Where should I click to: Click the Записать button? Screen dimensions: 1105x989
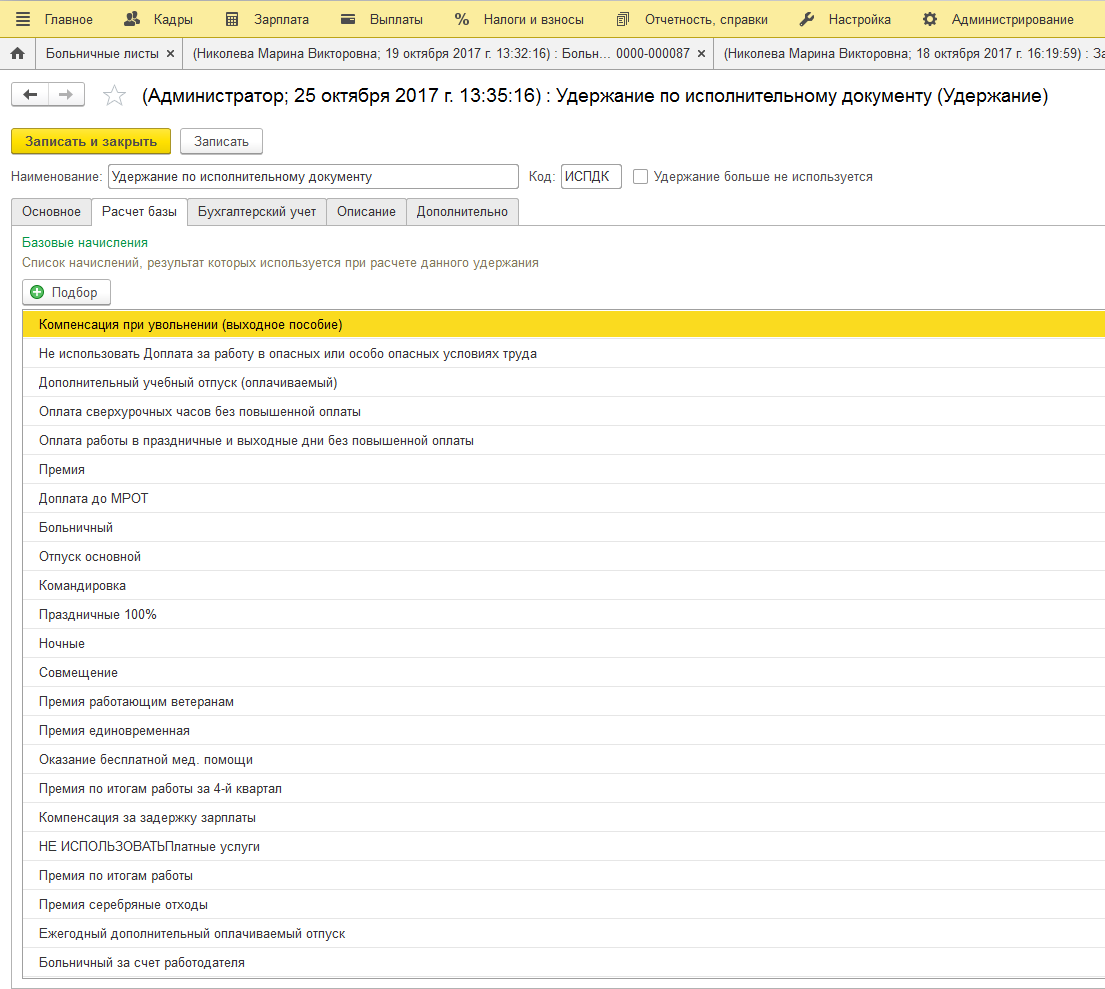tap(221, 142)
